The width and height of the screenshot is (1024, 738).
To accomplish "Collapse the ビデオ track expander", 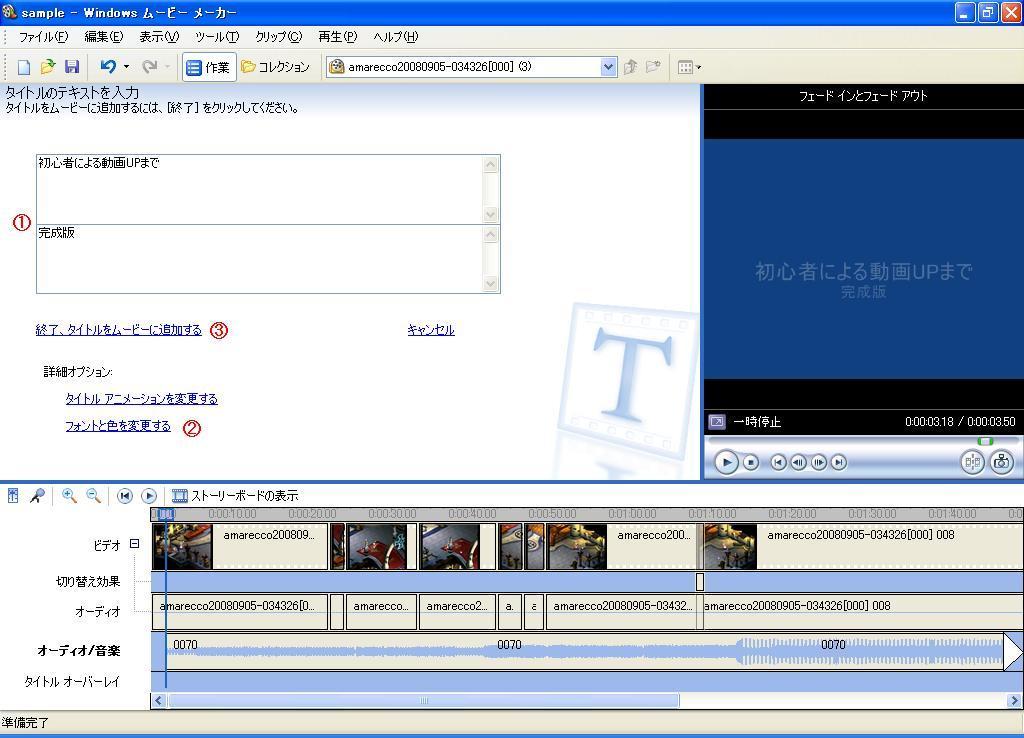I will point(135,543).
